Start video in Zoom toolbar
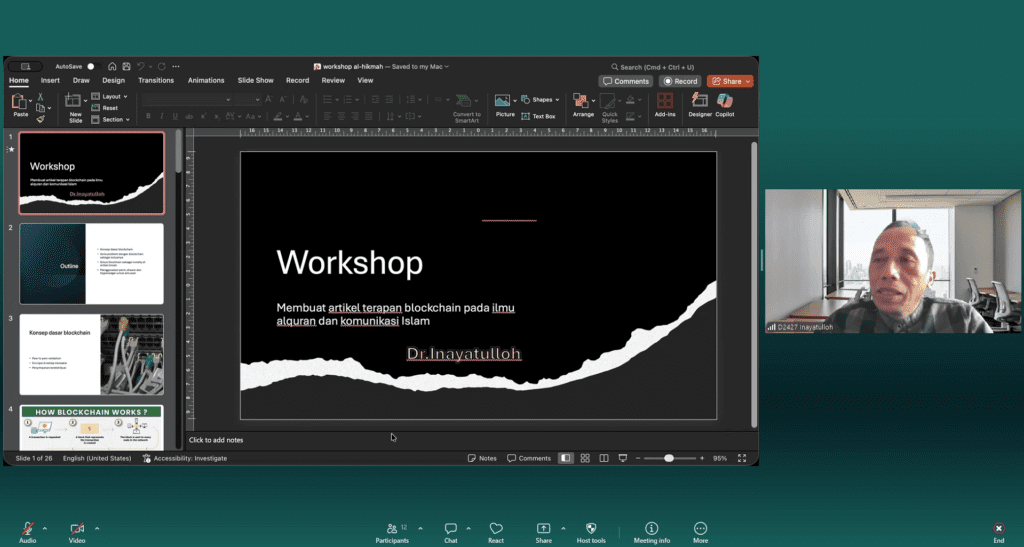This screenshot has height=547, width=1024. (77, 531)
